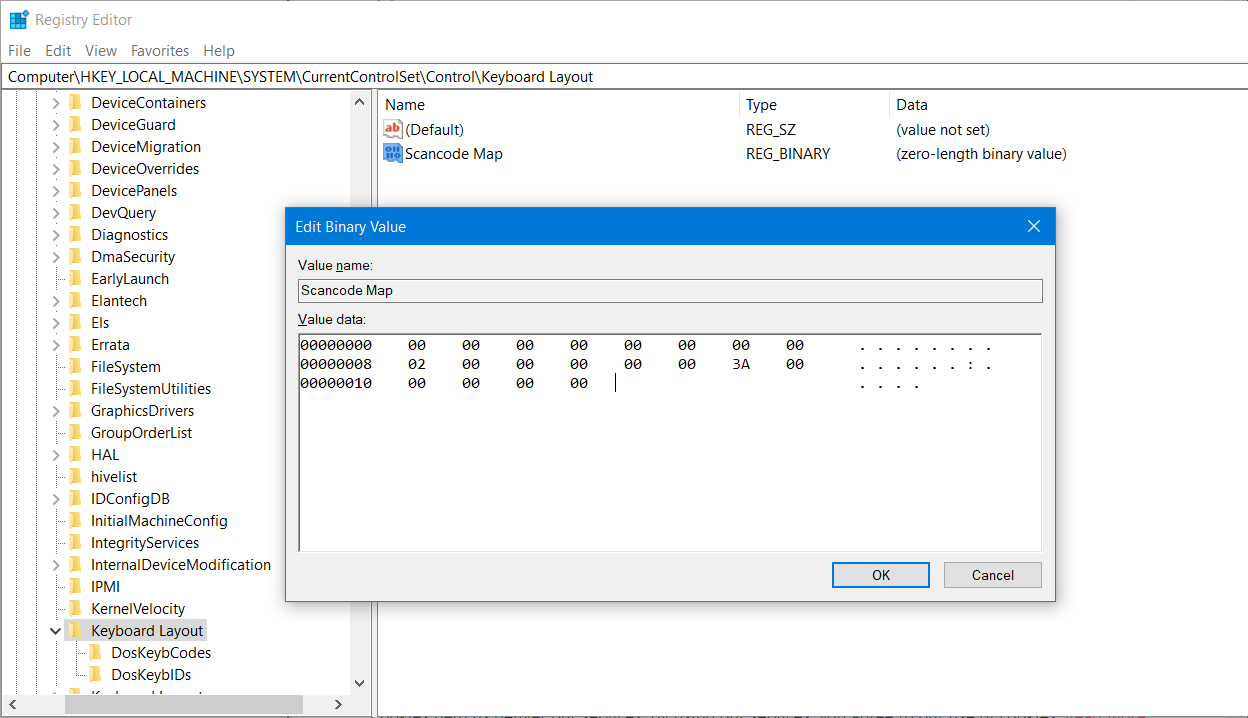1248x718 pixels.
Task: Open the Edit menu
Action: (x=58, y=51)
